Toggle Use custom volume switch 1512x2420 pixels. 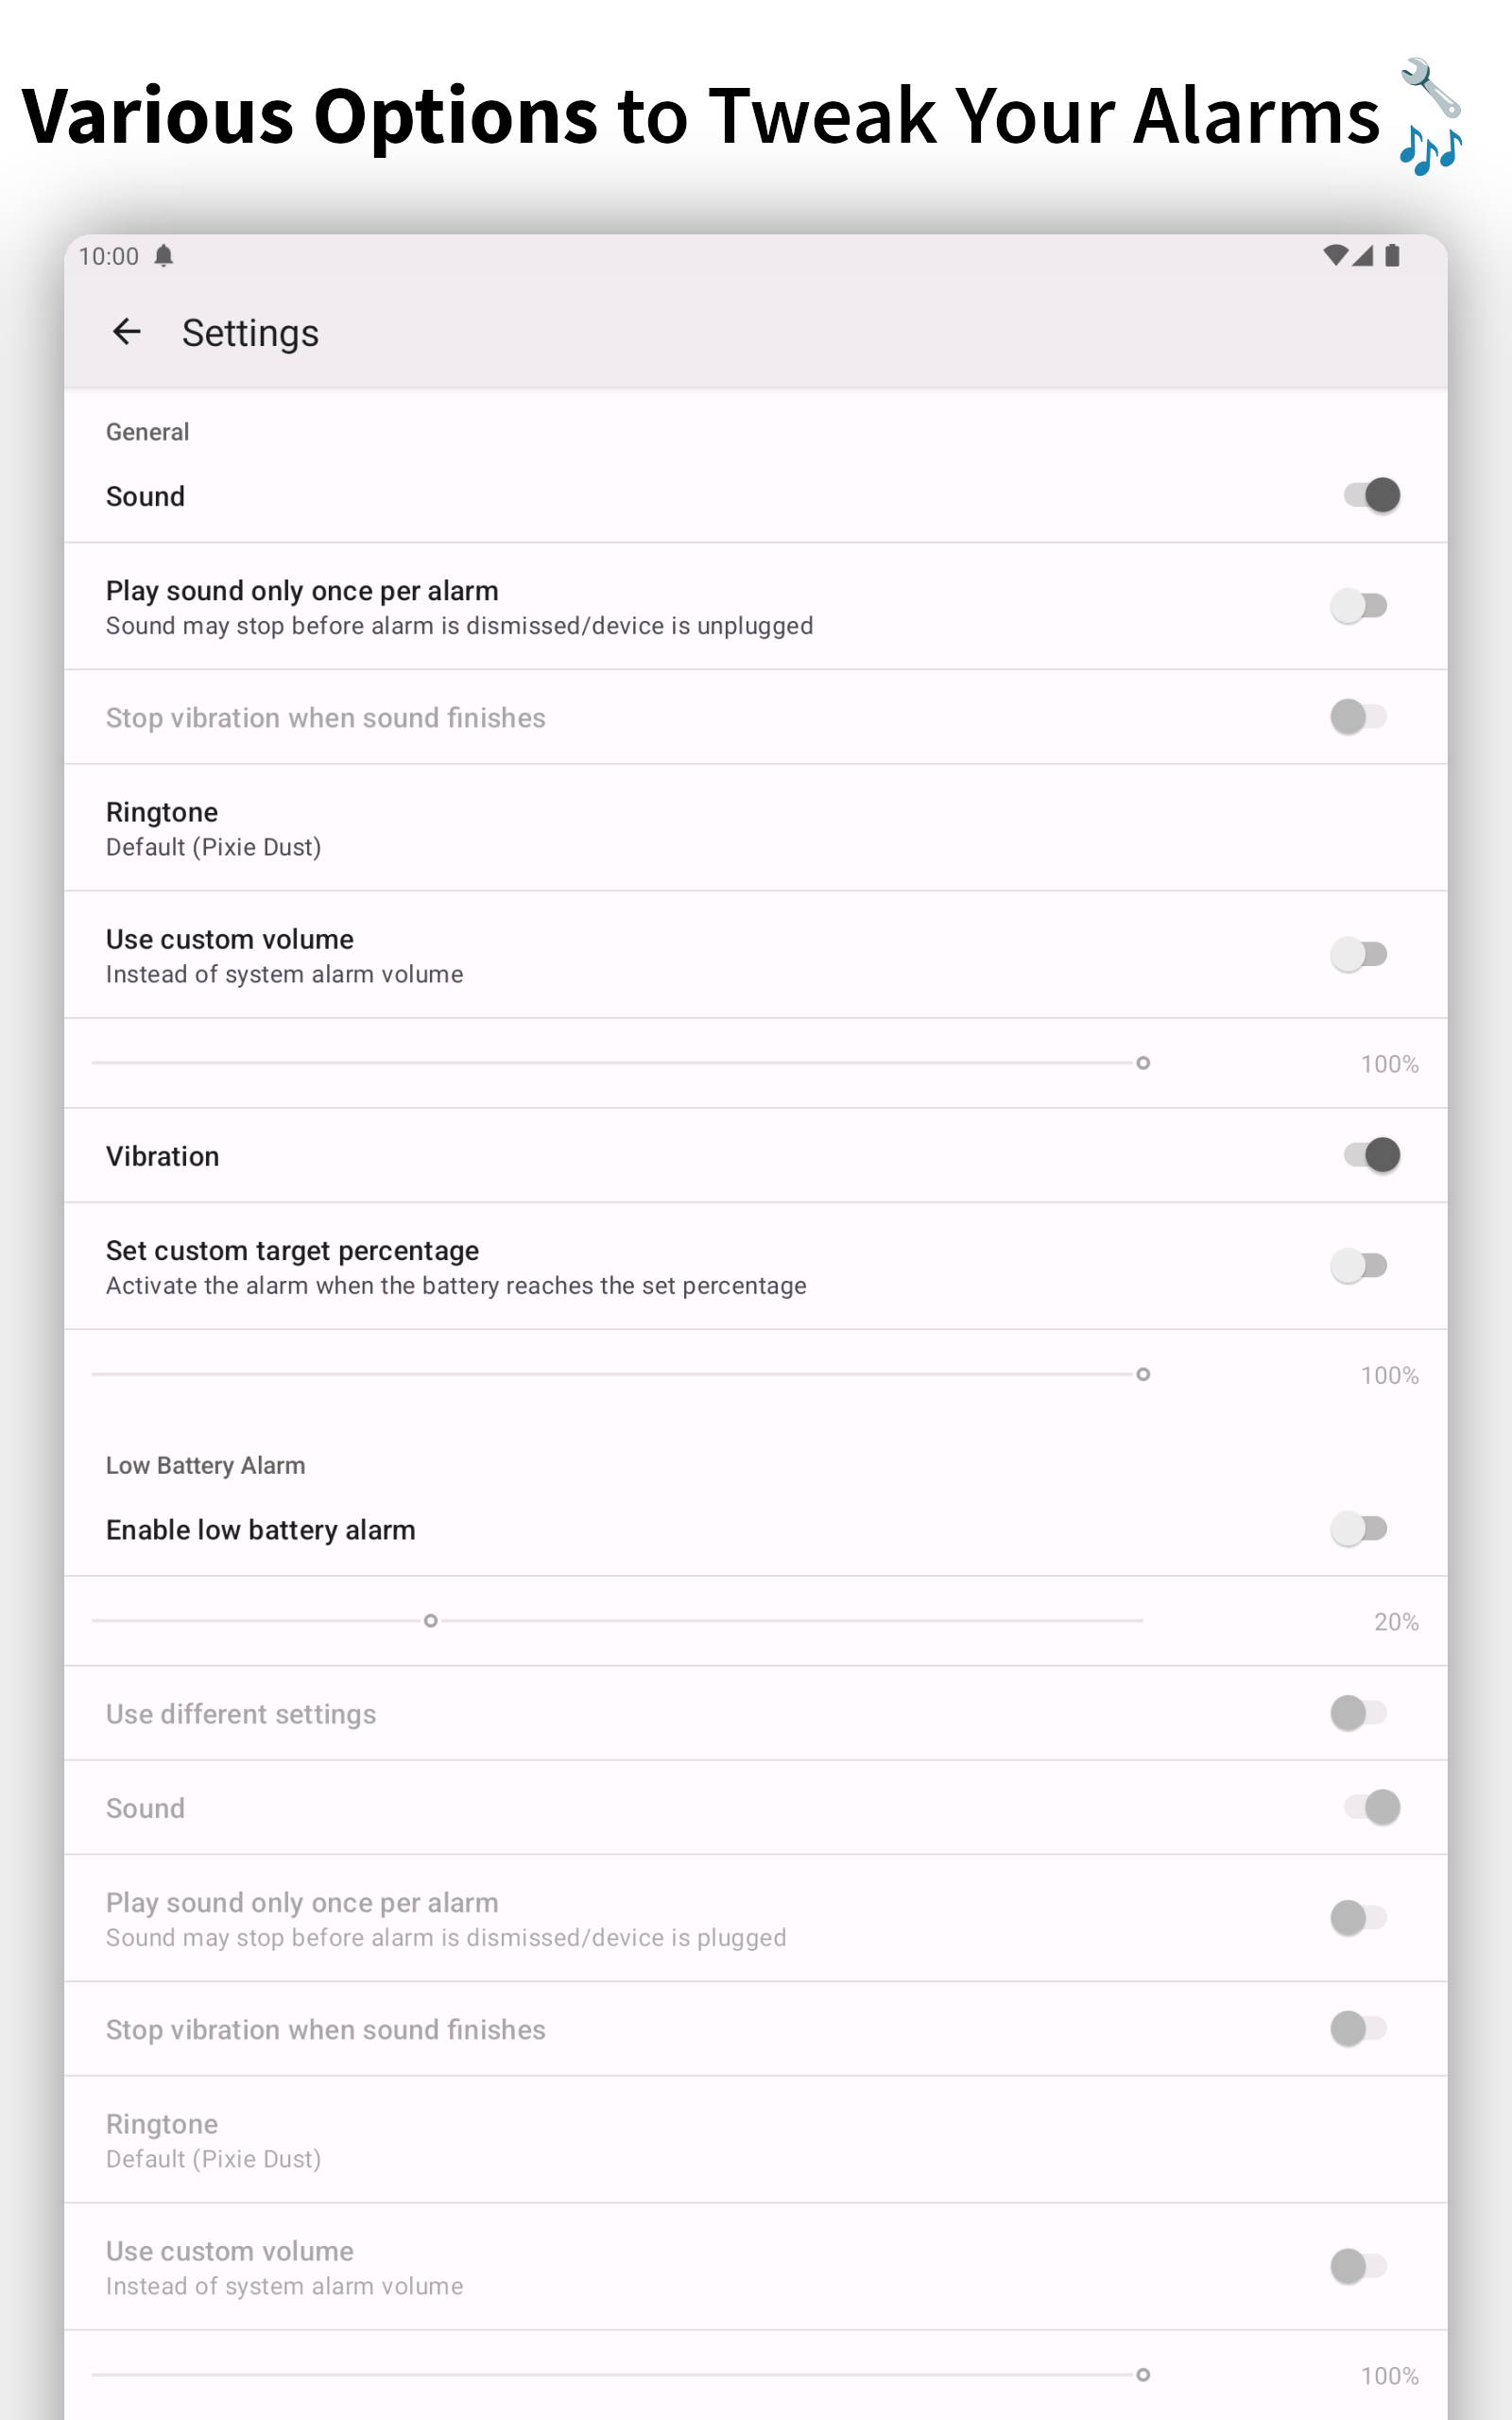[1358, 954]
